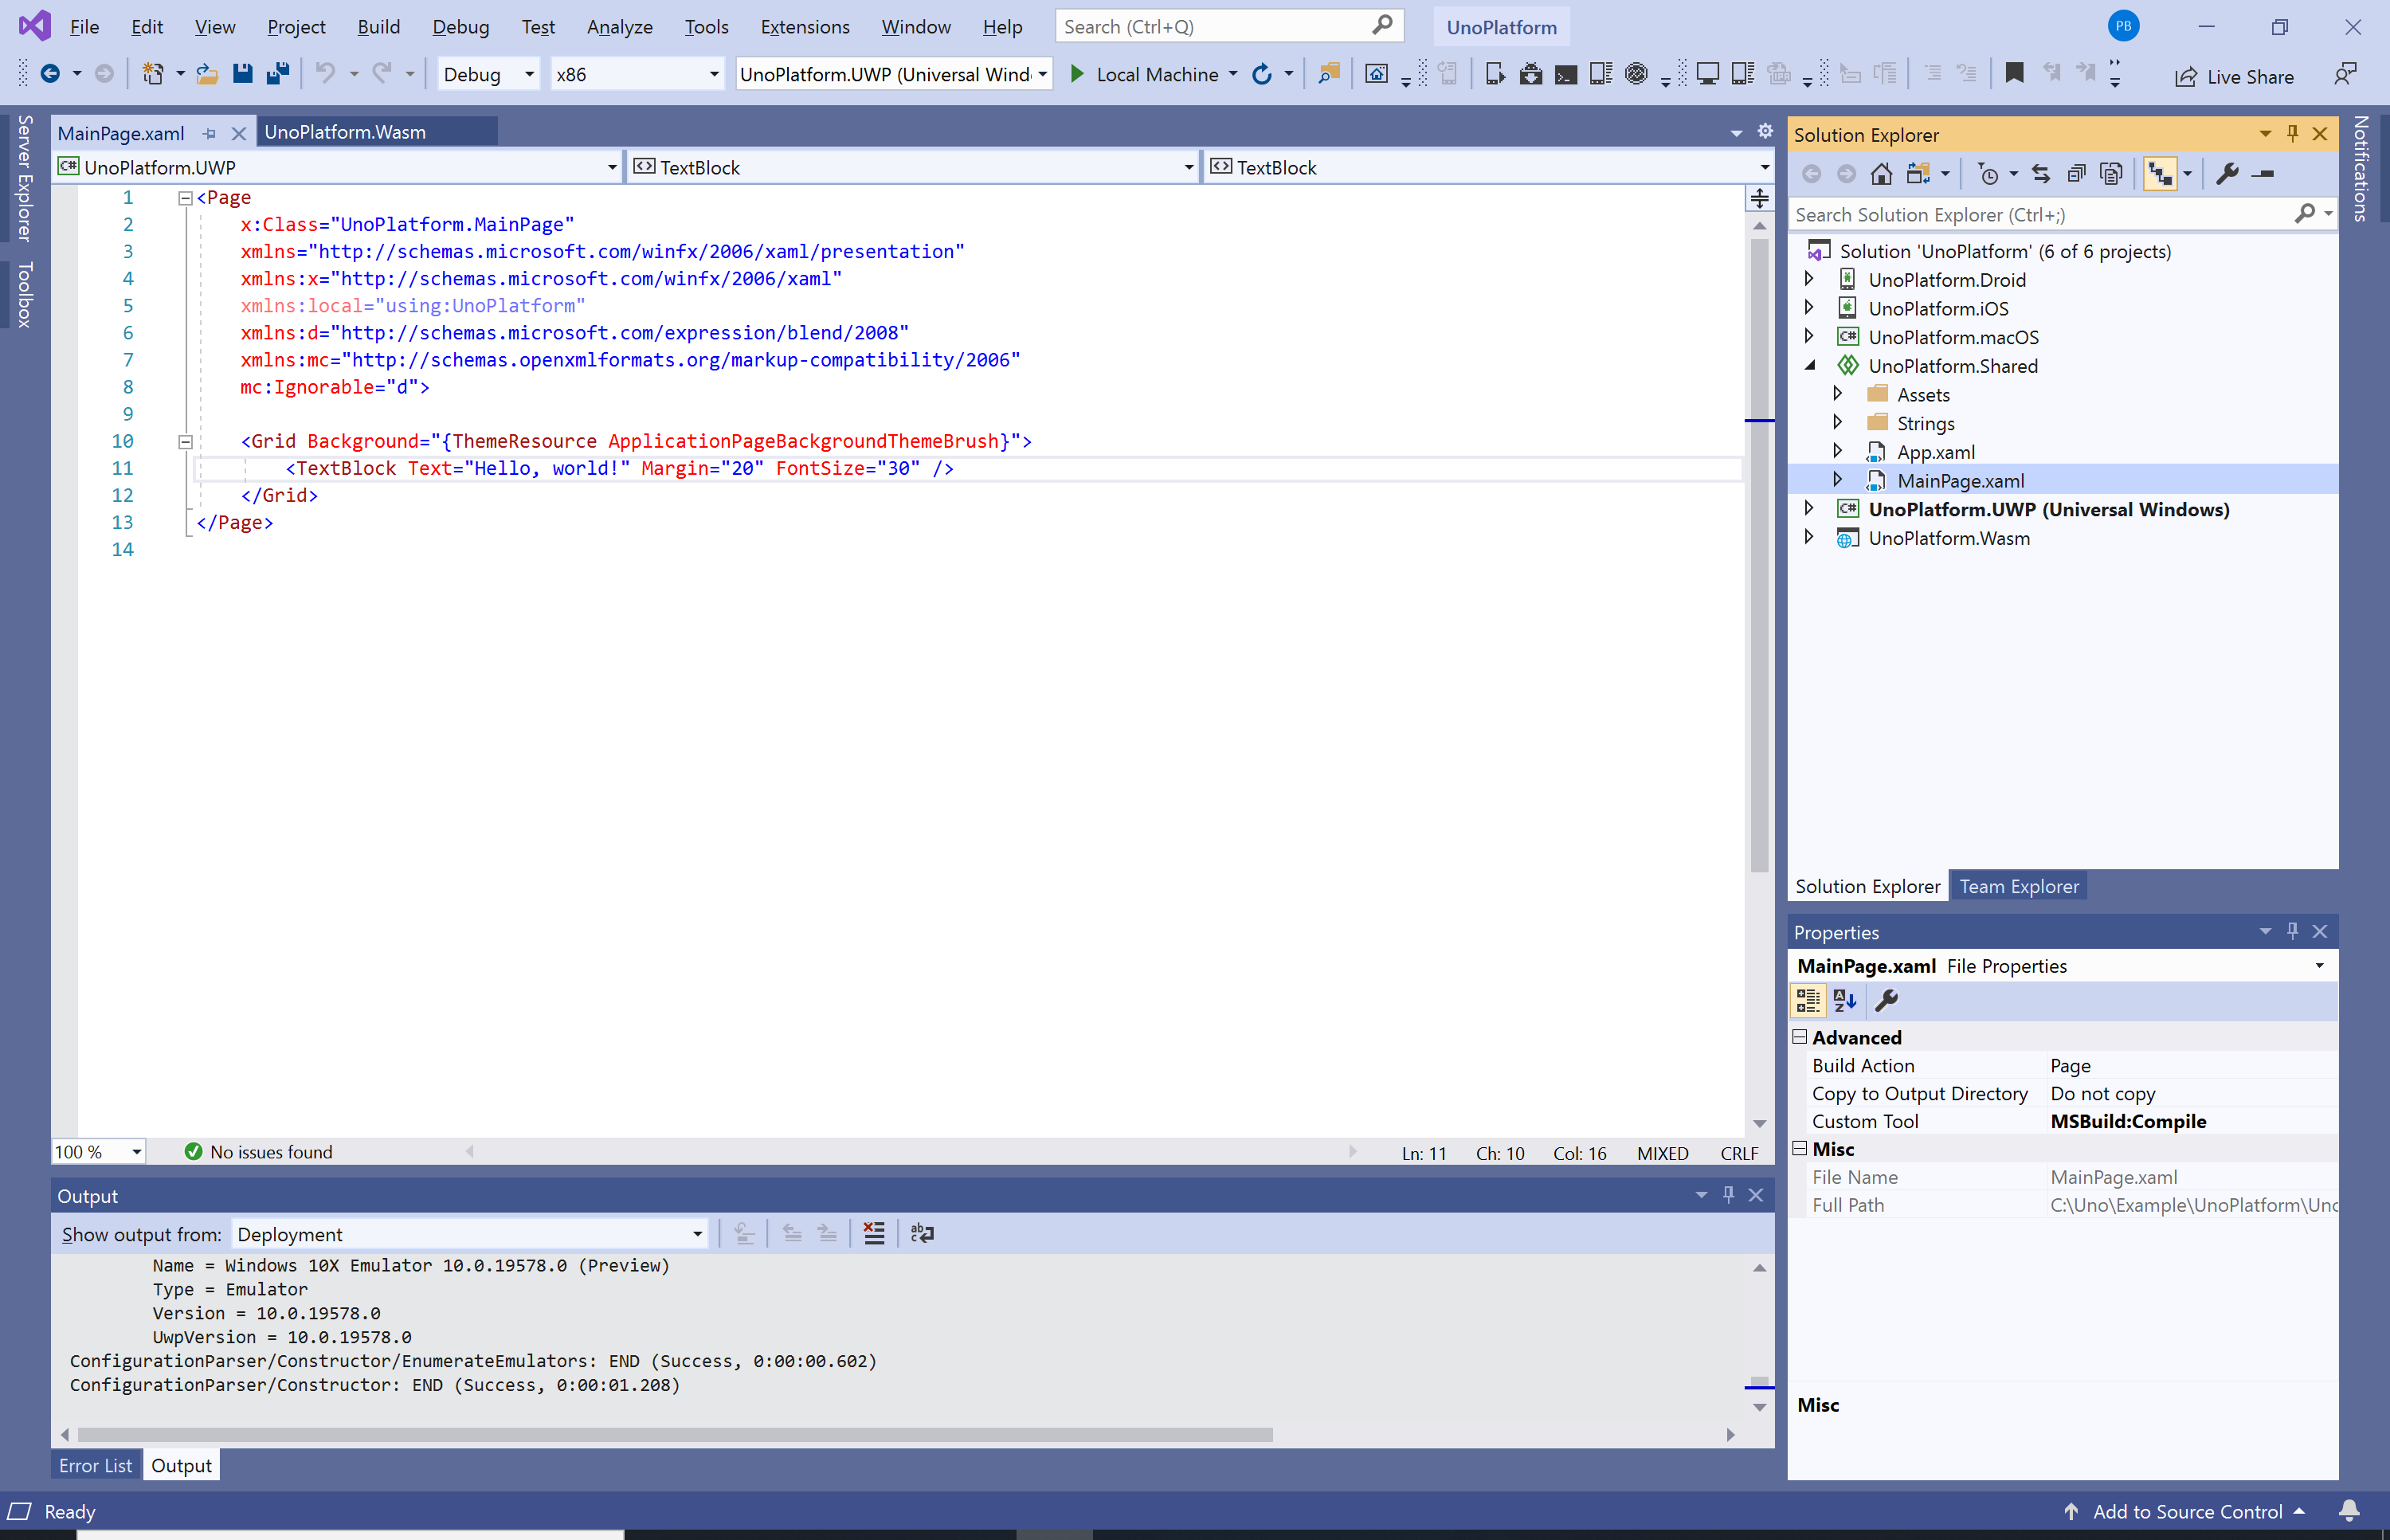The image size is (2390, 1540).
Task: Click the Navigate Backward arrow in the main toolbar
Action: 50,73
